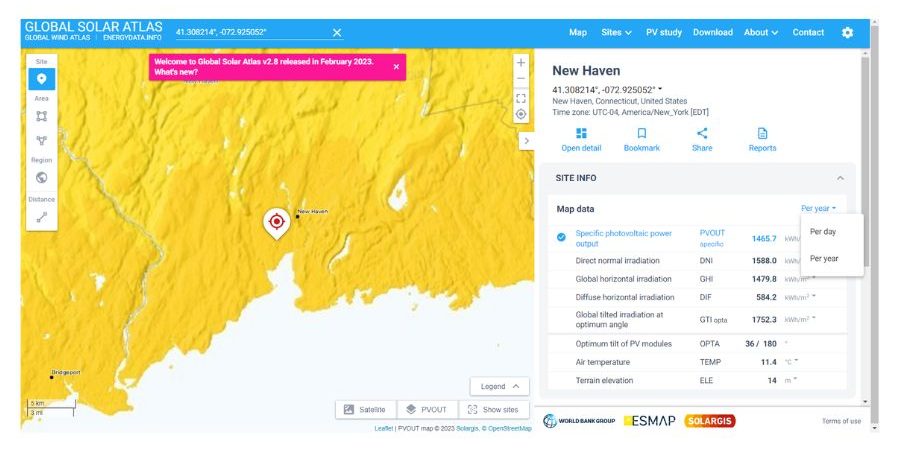Open the Sites menu
The width and height of the screenshot is (900, 468).
tap(616, 32)
